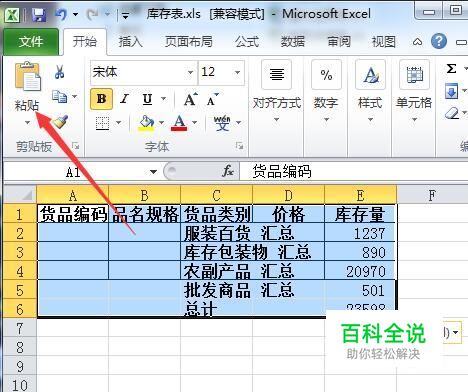
Task: Select the 品名规格 header cell
Action: pyautogui.click(x=144, y=214)
